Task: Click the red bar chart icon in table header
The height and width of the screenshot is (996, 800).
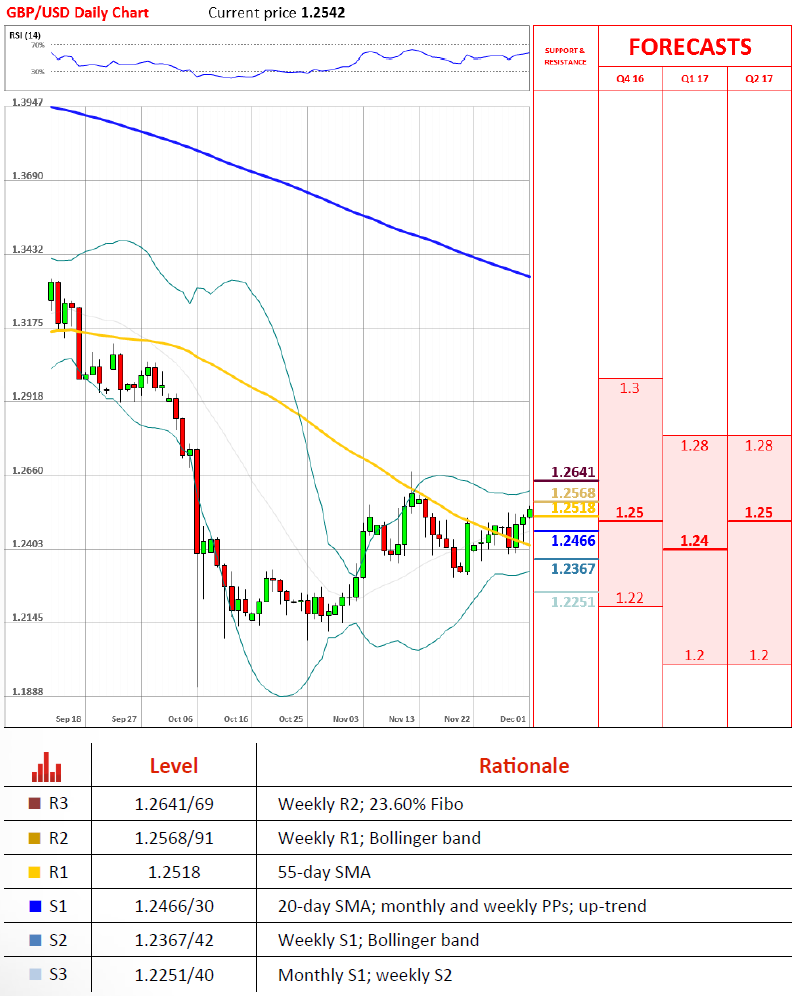Action: point(46,767)
